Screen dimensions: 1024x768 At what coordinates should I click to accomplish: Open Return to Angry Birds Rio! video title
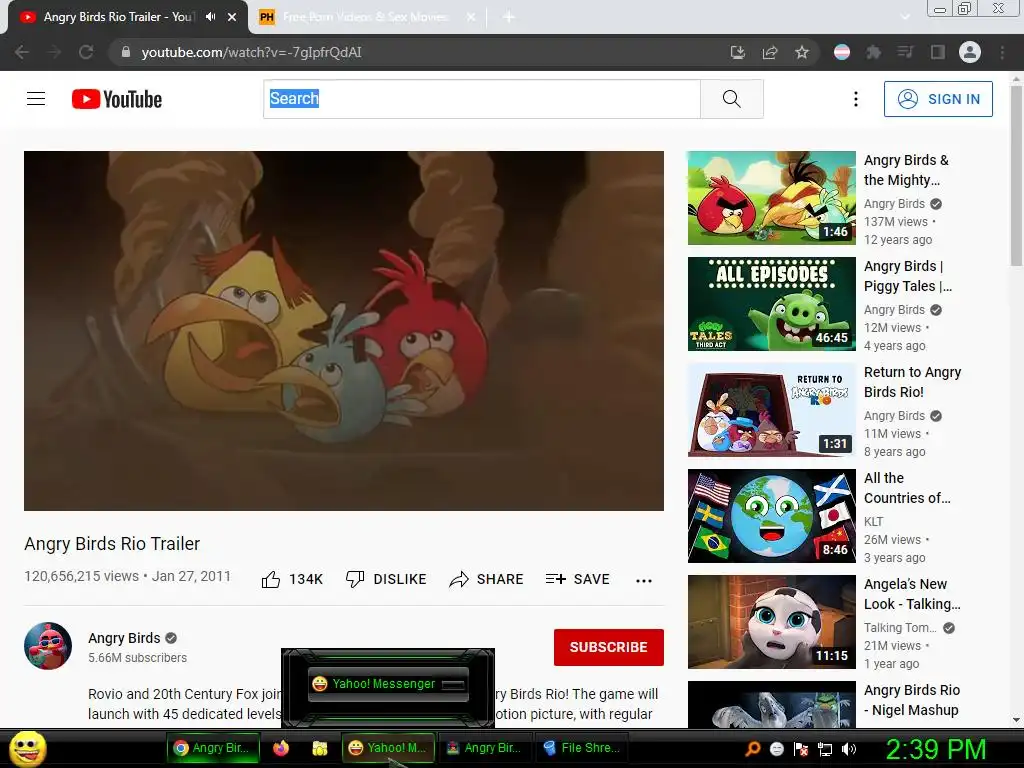(x=912, y=382)
